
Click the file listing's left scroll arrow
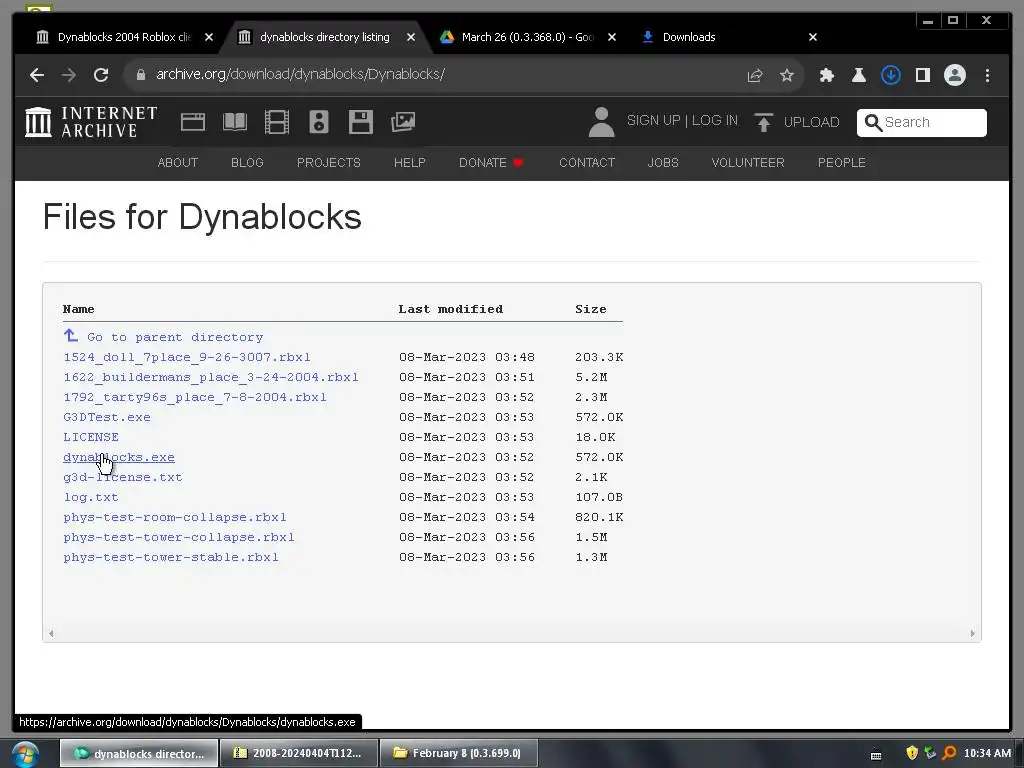click(51, 633)
